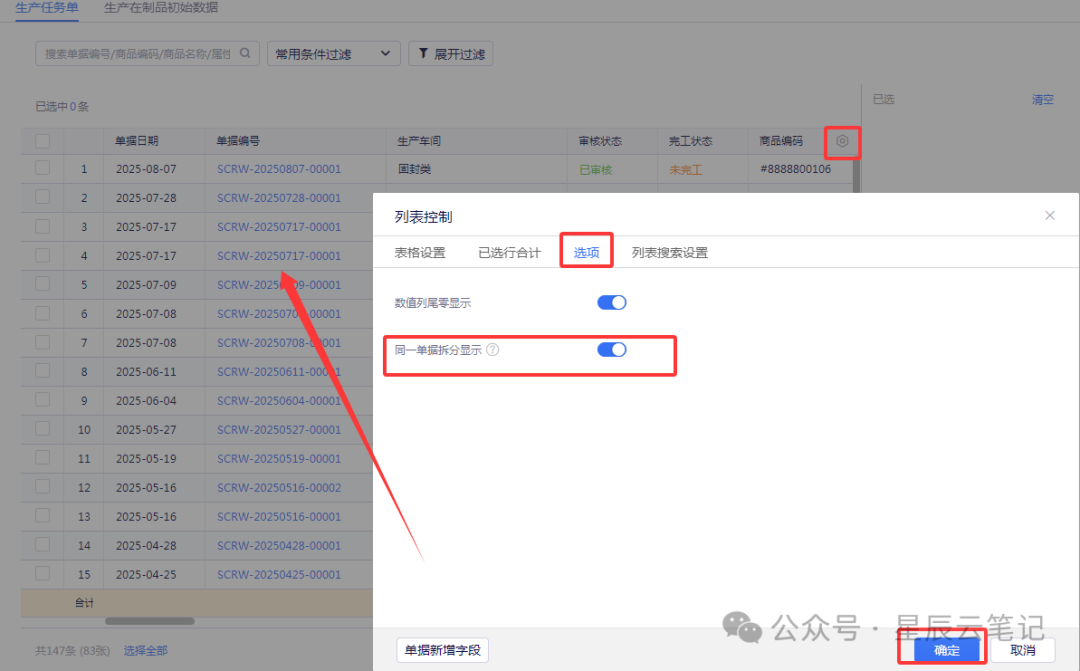This screenshot has width=1080, height=671.
Task: Click the 单据新增字段 button
Action: (x=442, y=650)
